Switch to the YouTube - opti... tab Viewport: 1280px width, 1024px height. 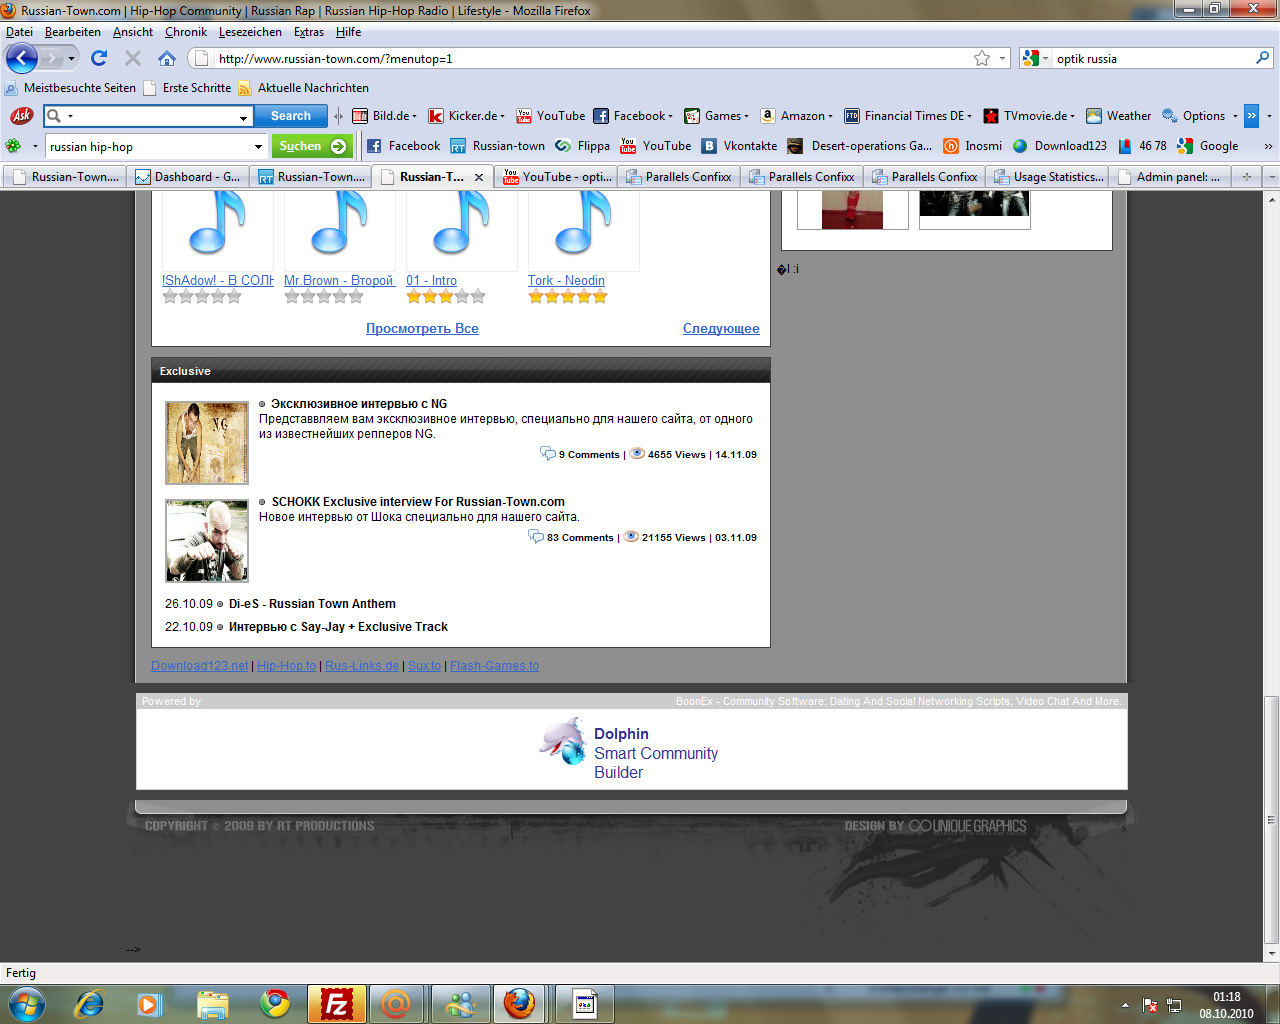tap(557, 177)
